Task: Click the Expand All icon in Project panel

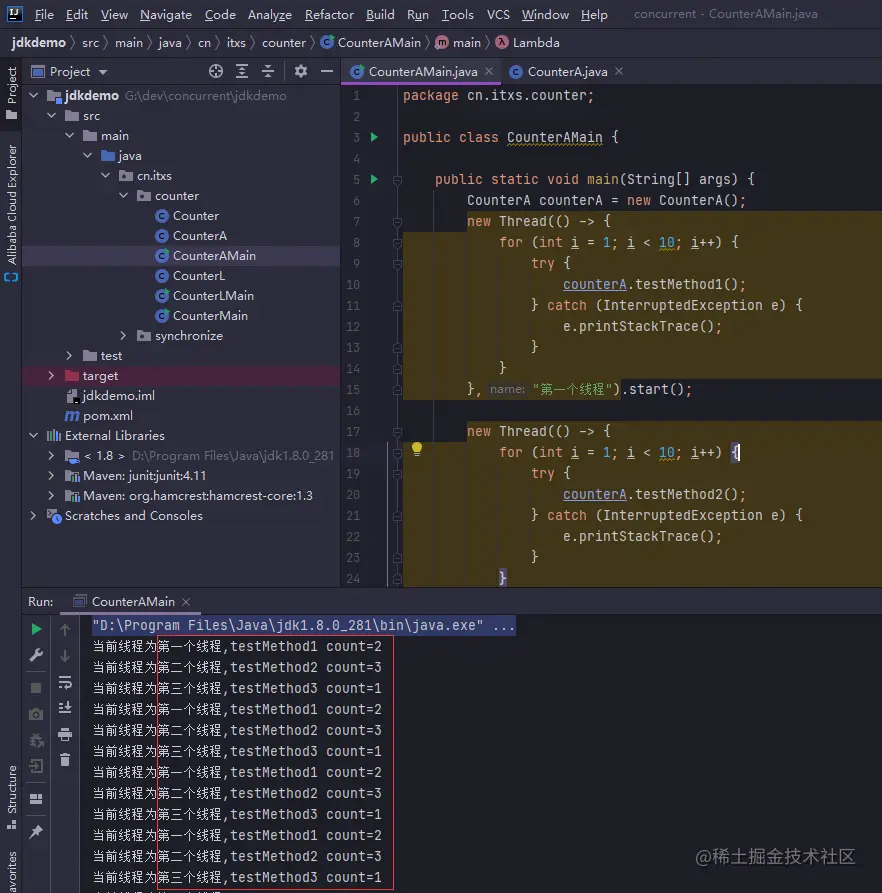Action: click(x=242, y=71)
